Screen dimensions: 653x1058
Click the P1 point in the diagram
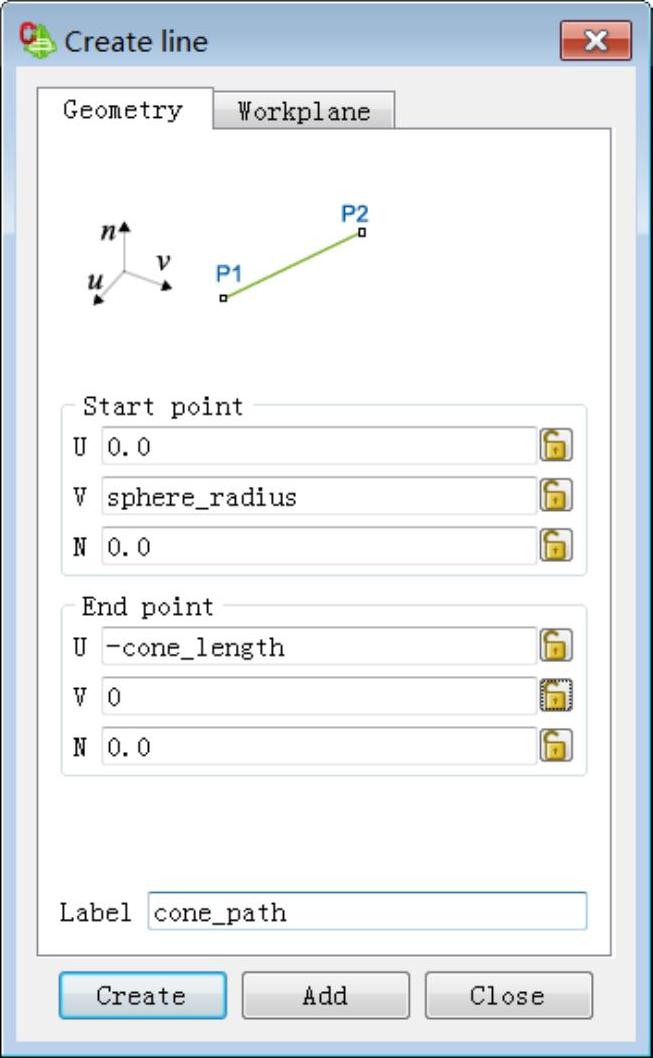coord(223,298)
